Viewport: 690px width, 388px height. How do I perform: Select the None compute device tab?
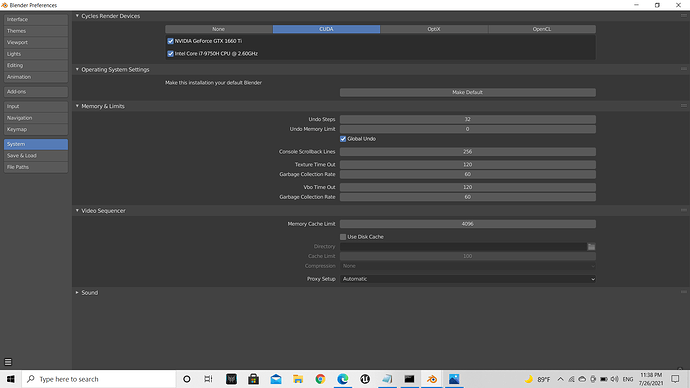219,29
